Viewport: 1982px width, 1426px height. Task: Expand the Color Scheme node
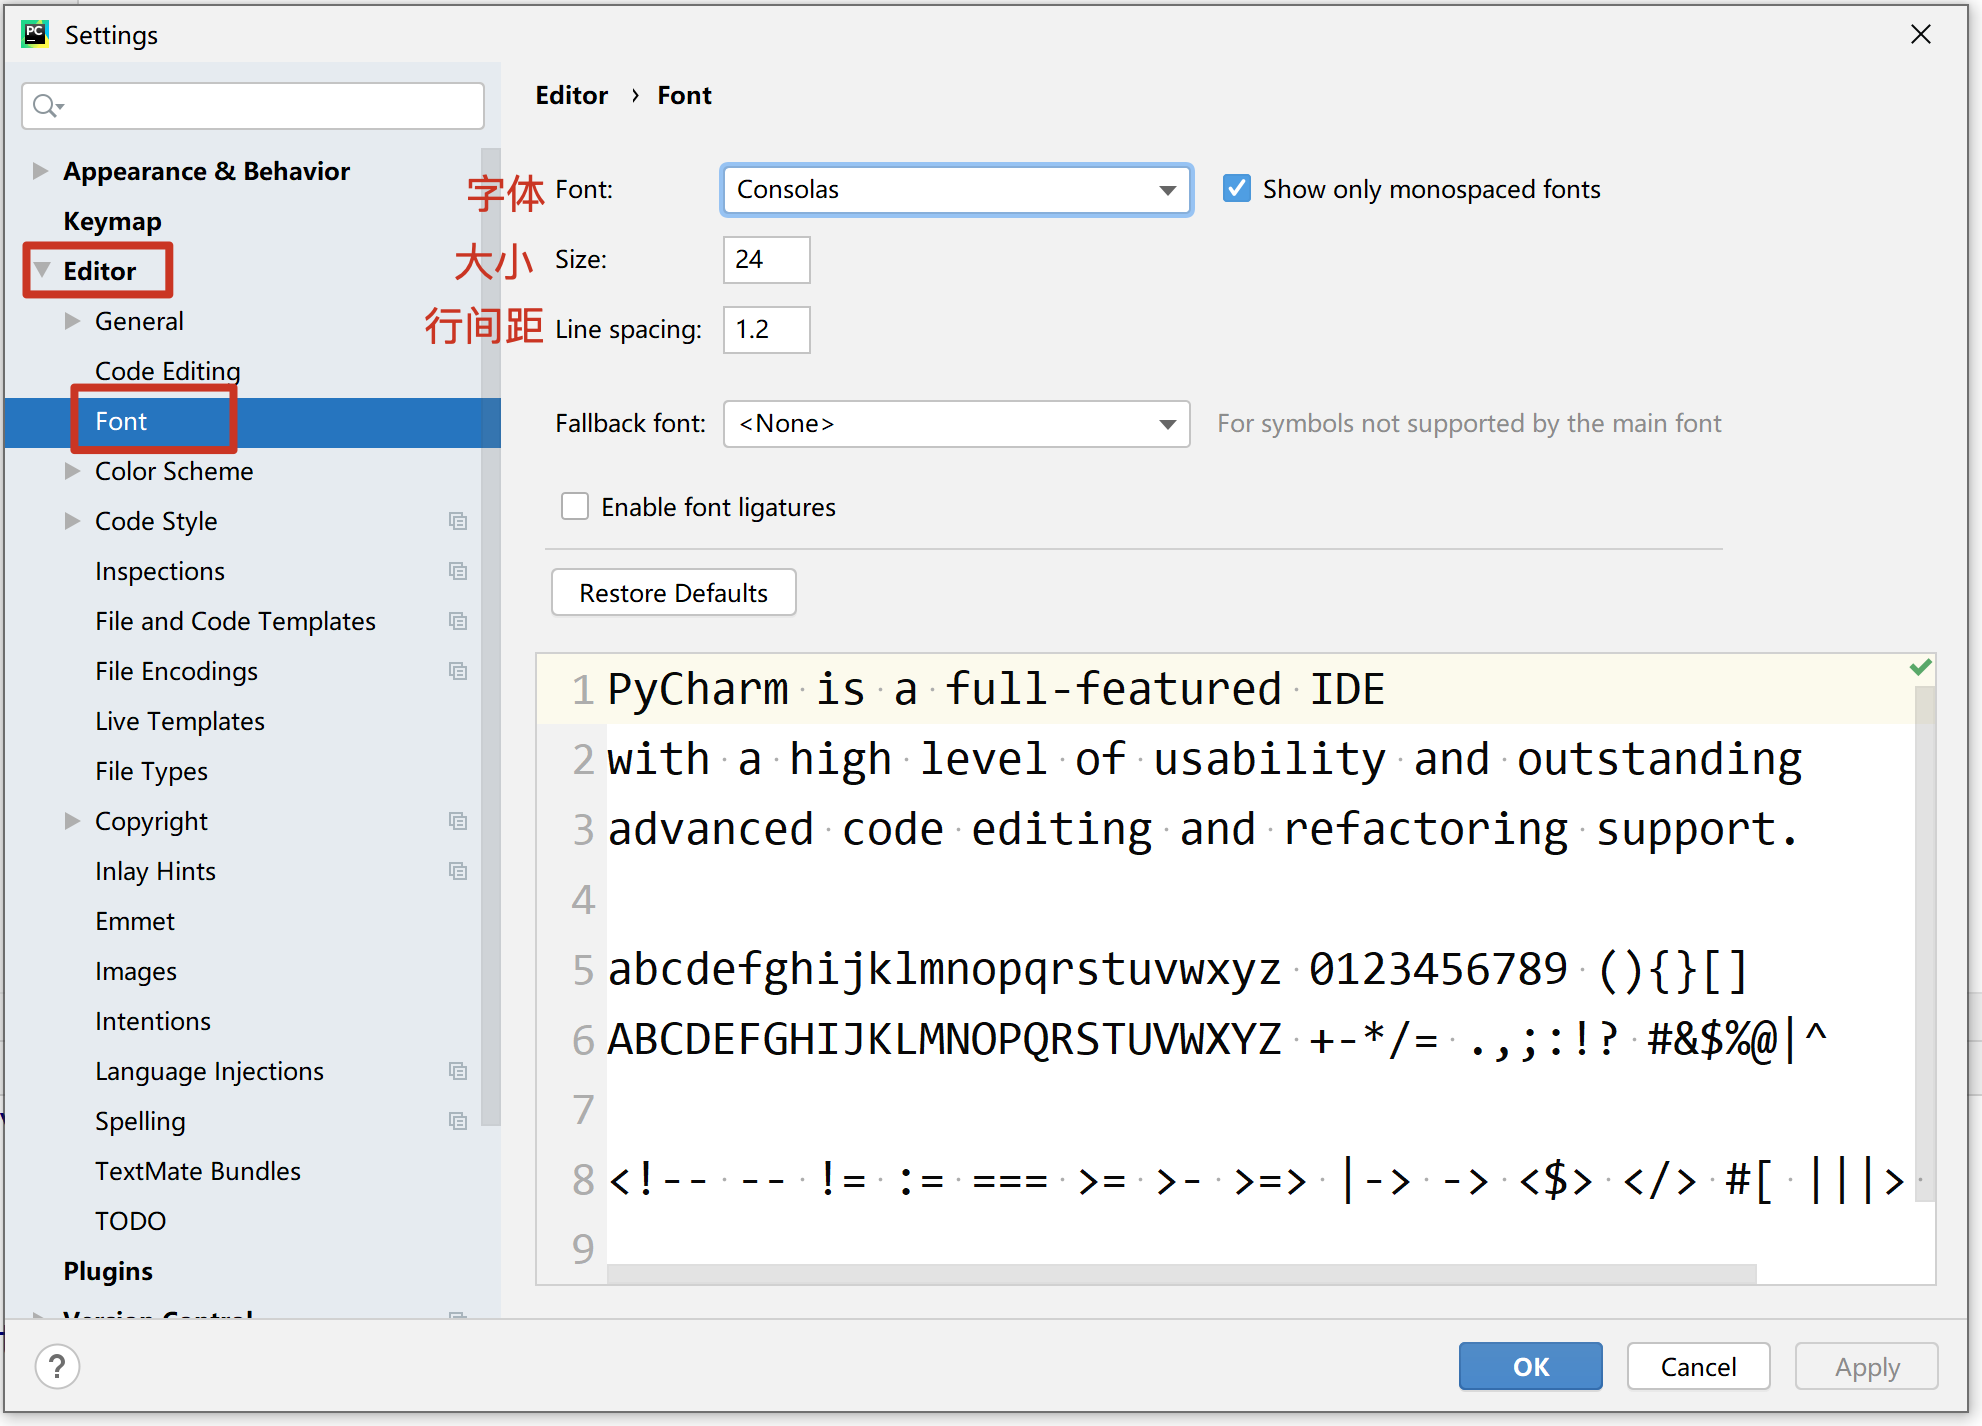[x=72, y=471]
